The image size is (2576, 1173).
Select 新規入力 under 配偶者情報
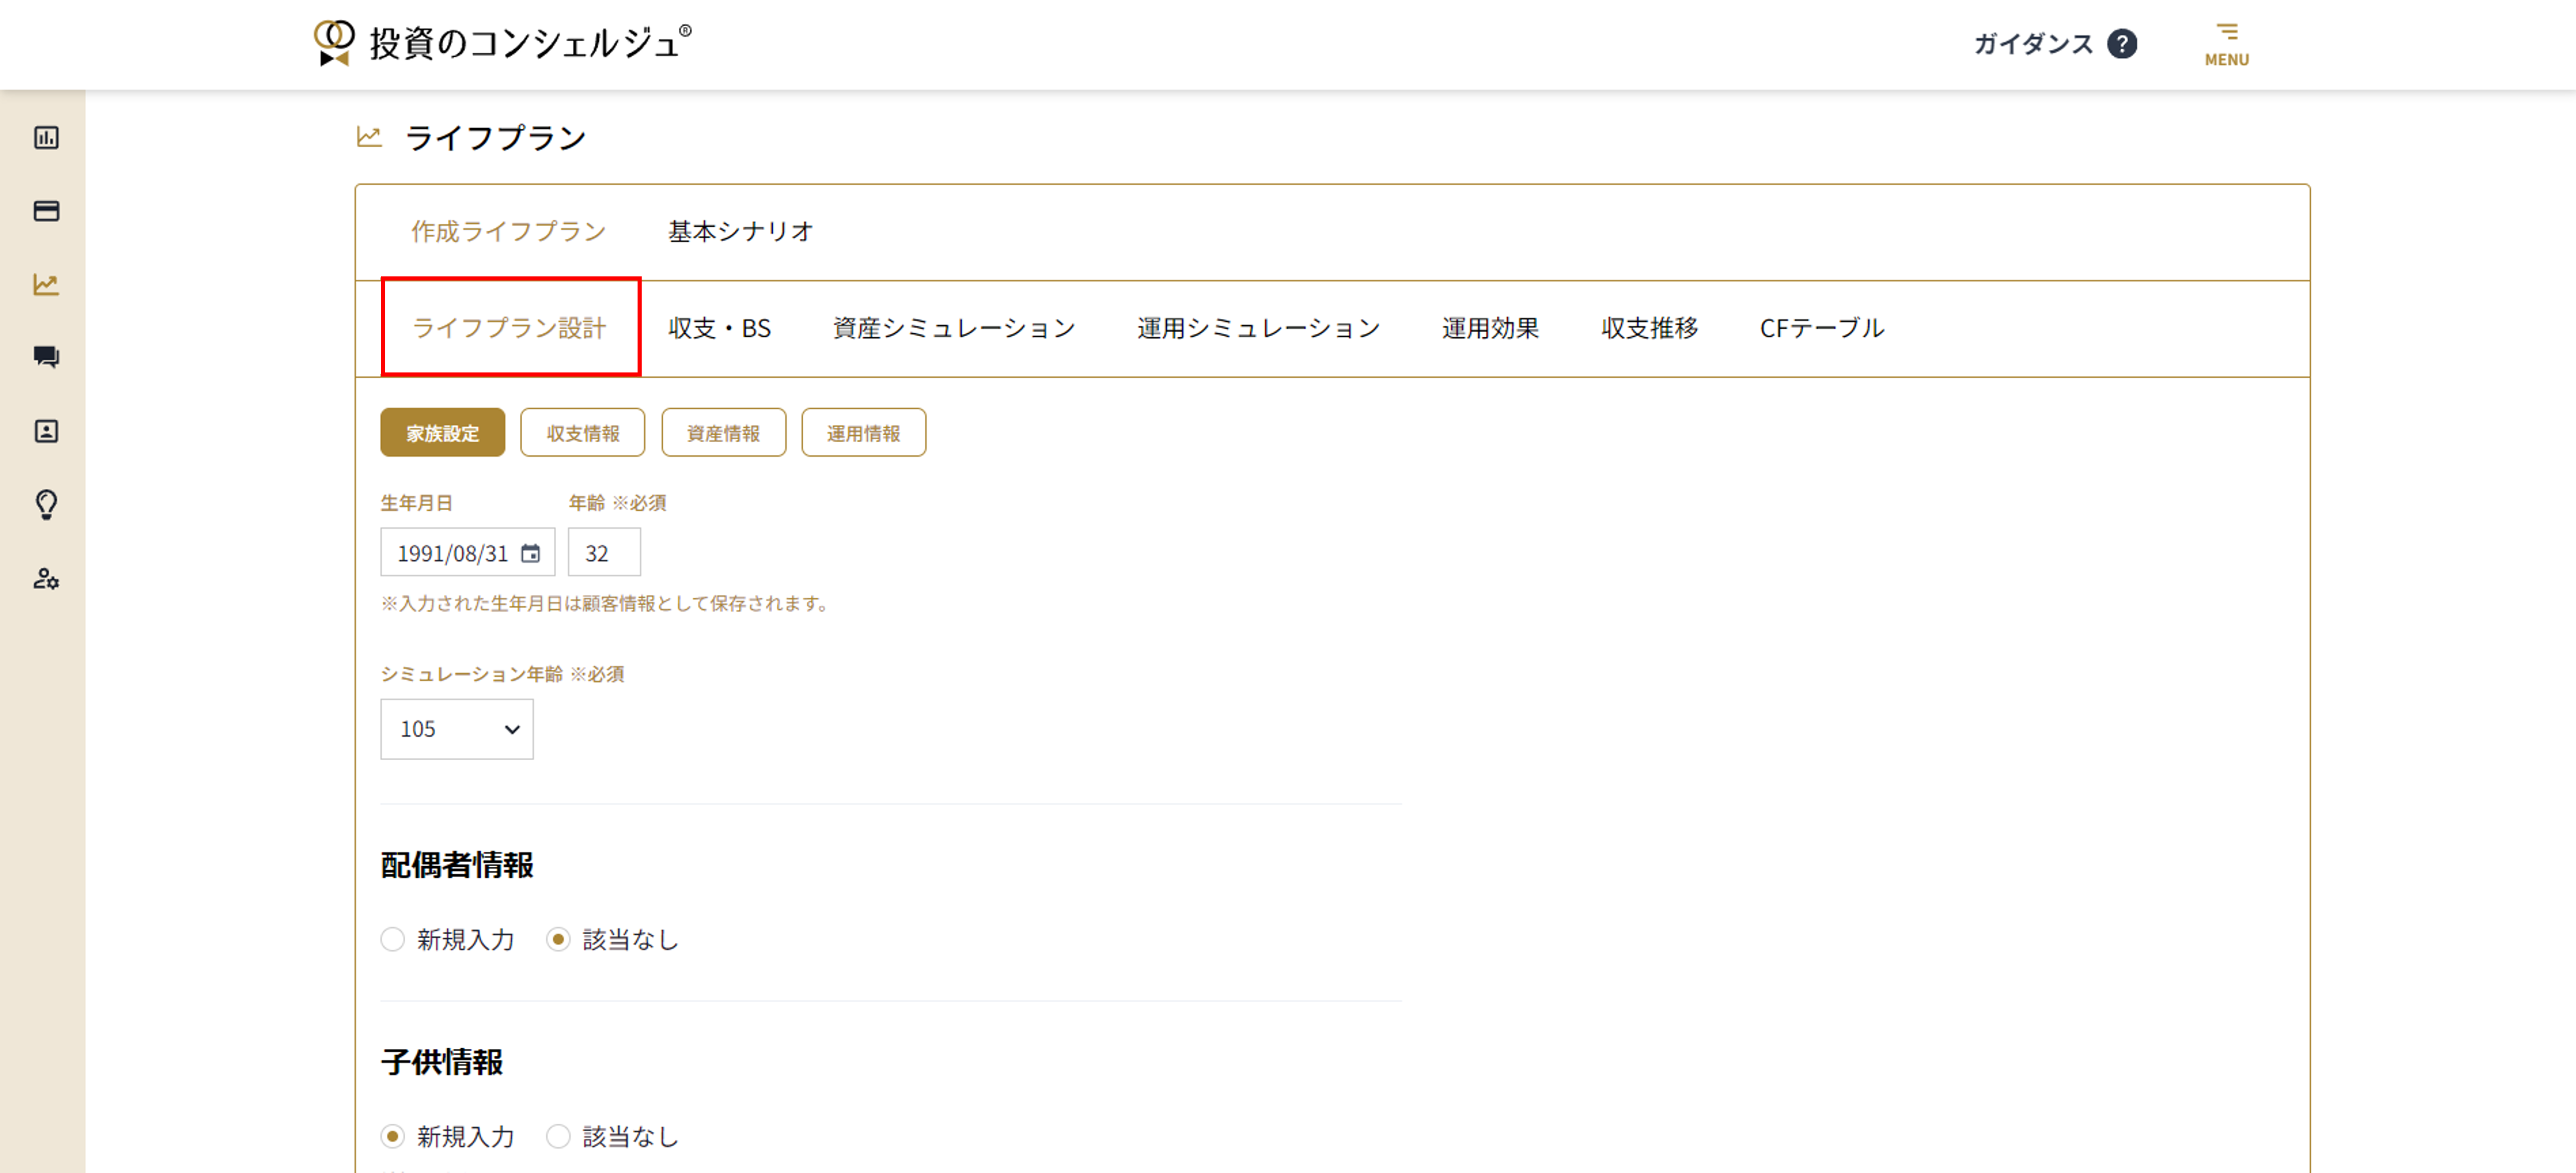pyautogui.click(x=392, y=939)
